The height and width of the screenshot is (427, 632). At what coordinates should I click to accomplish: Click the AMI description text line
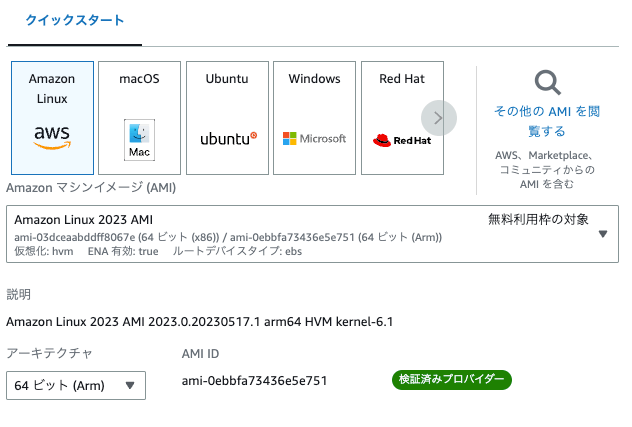[x=200, y=322]
